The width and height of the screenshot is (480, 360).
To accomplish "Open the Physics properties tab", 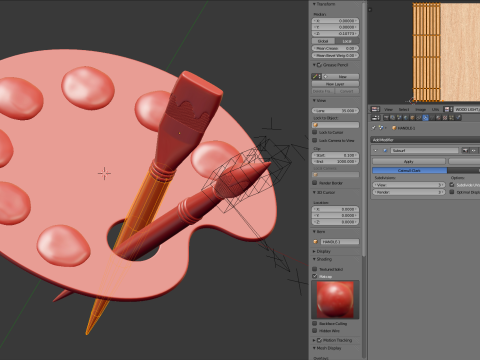I will pyautogui.click(x=458, y=118).
